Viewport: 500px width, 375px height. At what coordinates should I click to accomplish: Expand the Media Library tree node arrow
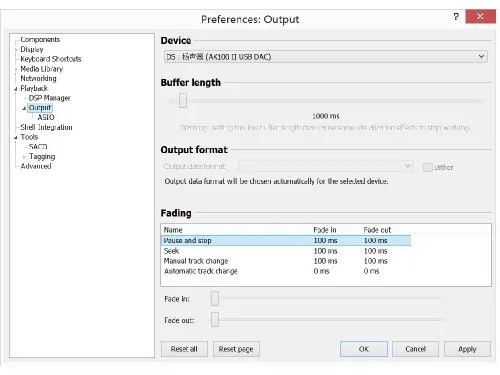16,69
